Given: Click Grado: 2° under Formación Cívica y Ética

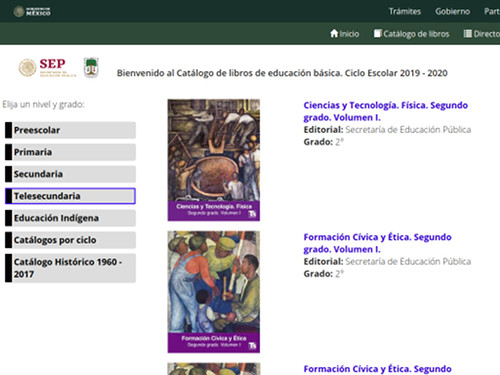Looking at the screenshot, I should point(324,274).
